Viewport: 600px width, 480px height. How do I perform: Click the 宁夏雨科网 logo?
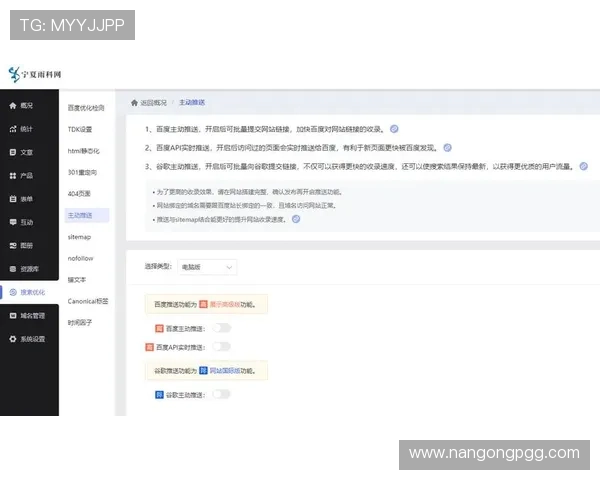[x=35, y=74]
